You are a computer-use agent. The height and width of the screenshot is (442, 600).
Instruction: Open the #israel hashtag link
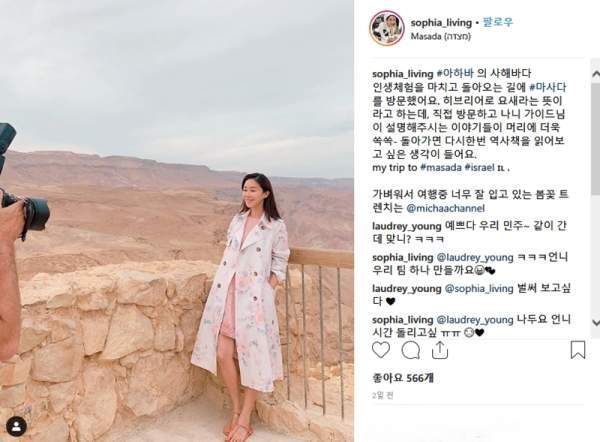pyautogui.click(x=479, y=168)
